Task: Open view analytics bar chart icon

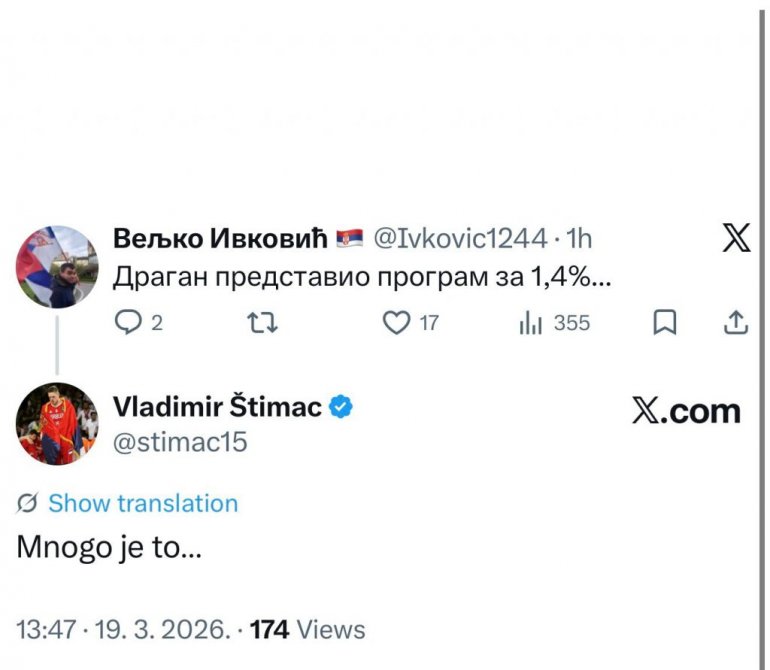Action: 529,322
